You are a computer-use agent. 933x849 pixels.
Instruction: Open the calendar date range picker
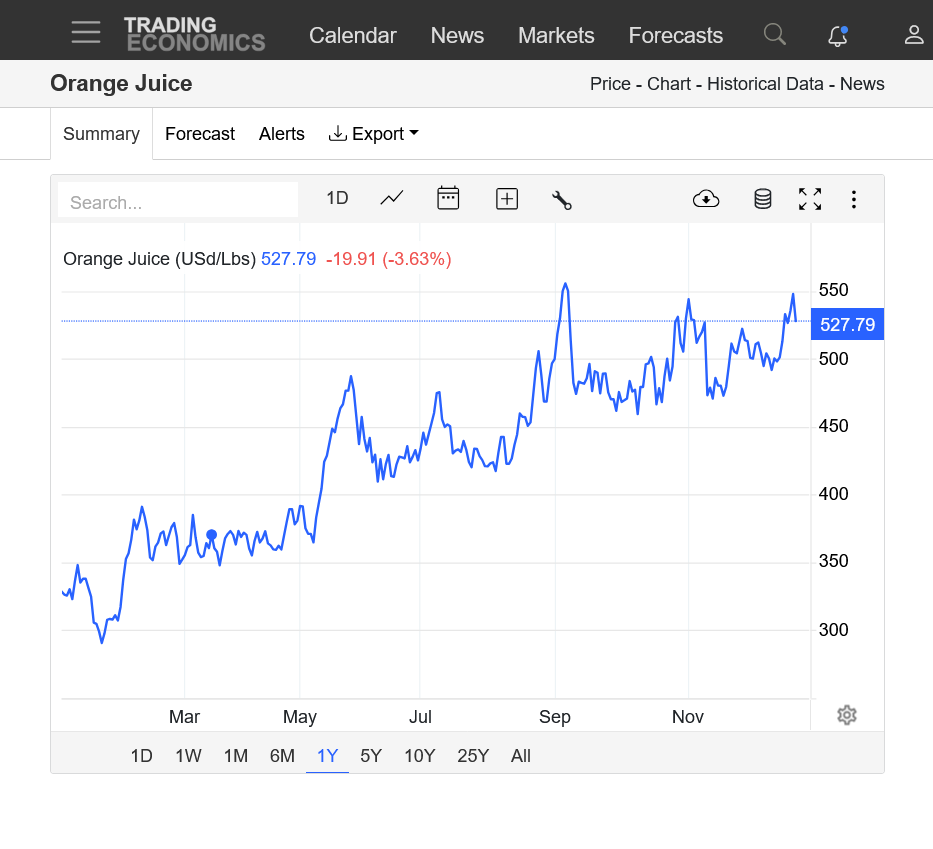[448, 198]
